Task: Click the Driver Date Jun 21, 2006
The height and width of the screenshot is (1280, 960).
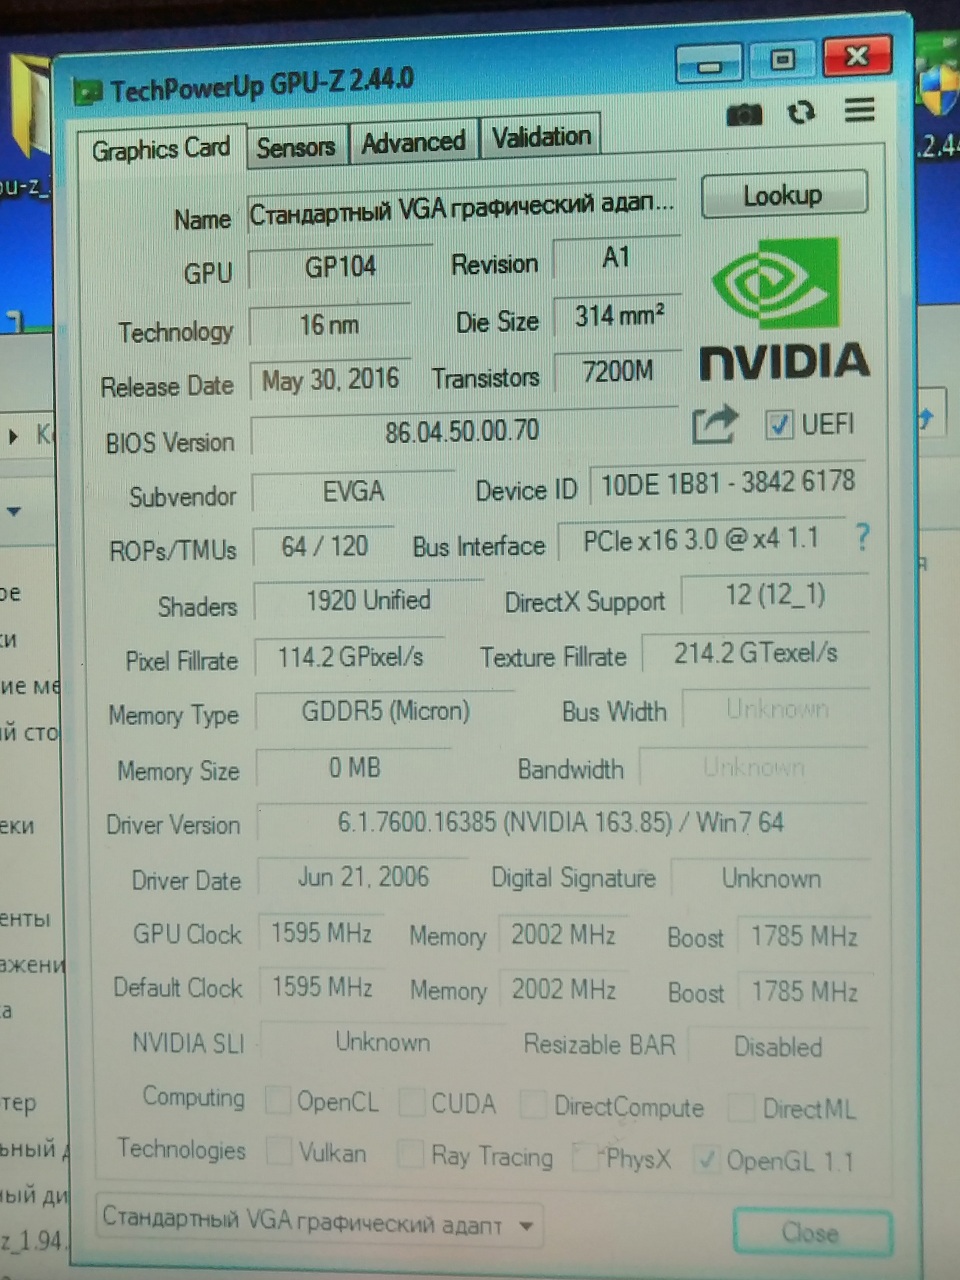Action: click(363, 877)
